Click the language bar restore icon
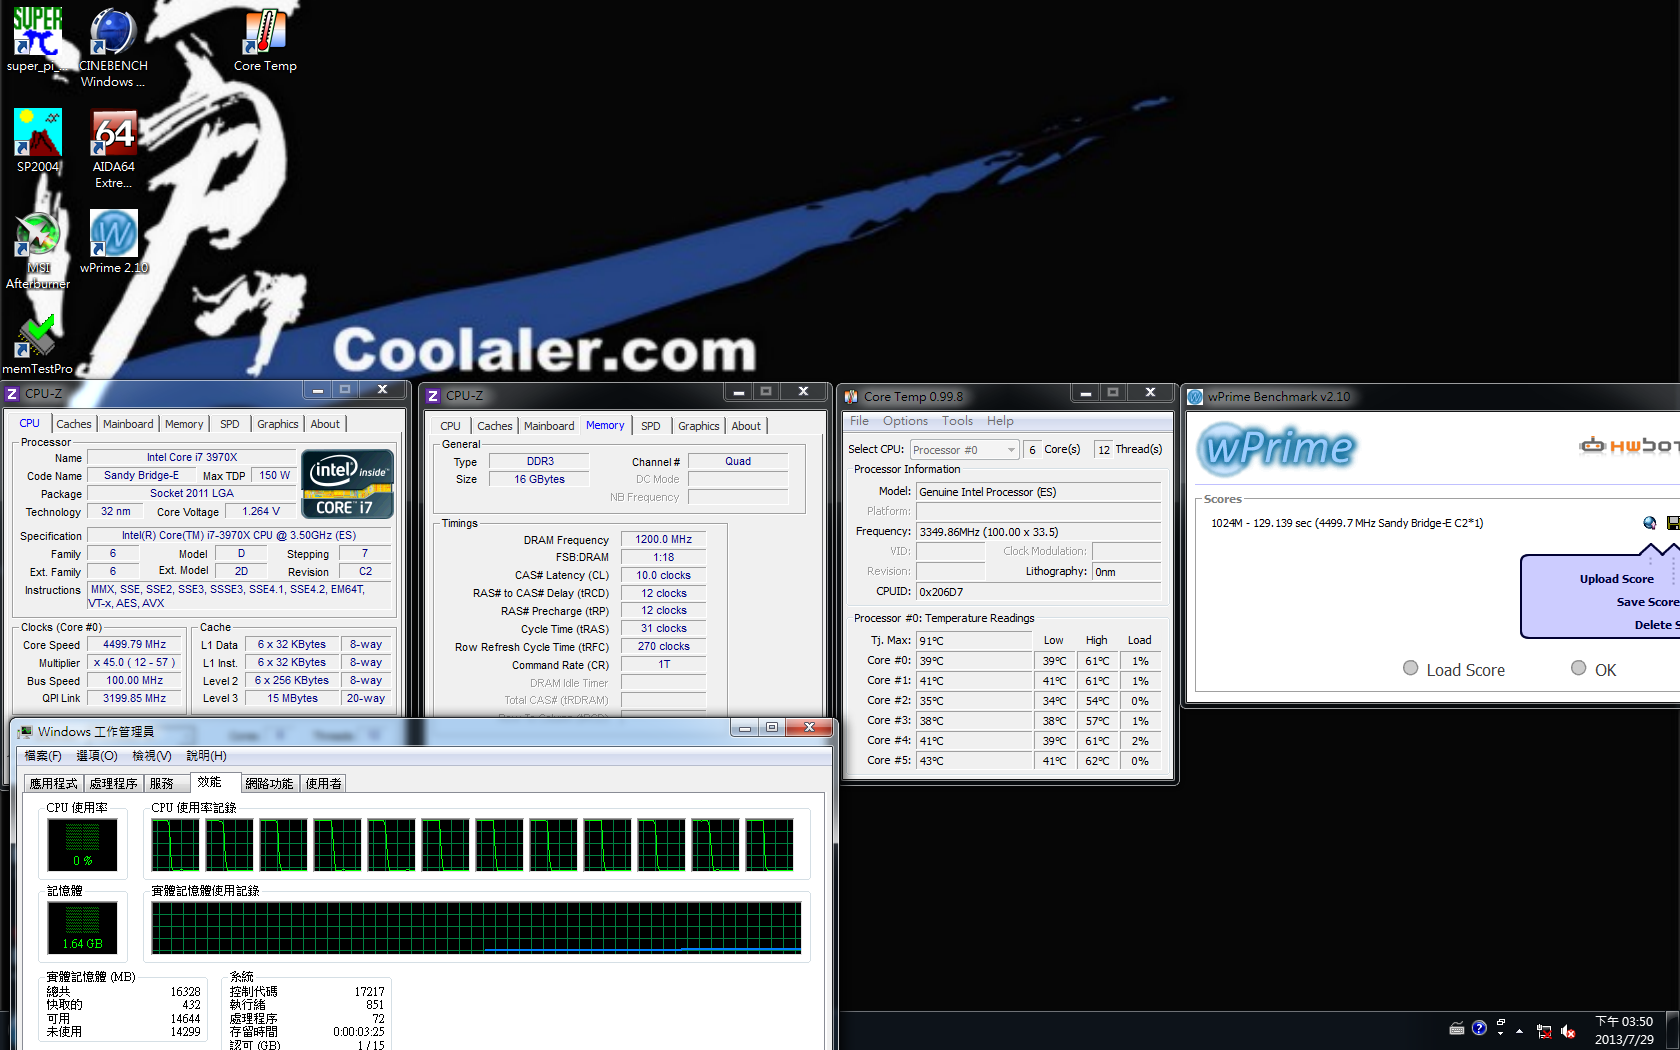The width and height of the screenshot is (1680, 1050). 1501,1022
